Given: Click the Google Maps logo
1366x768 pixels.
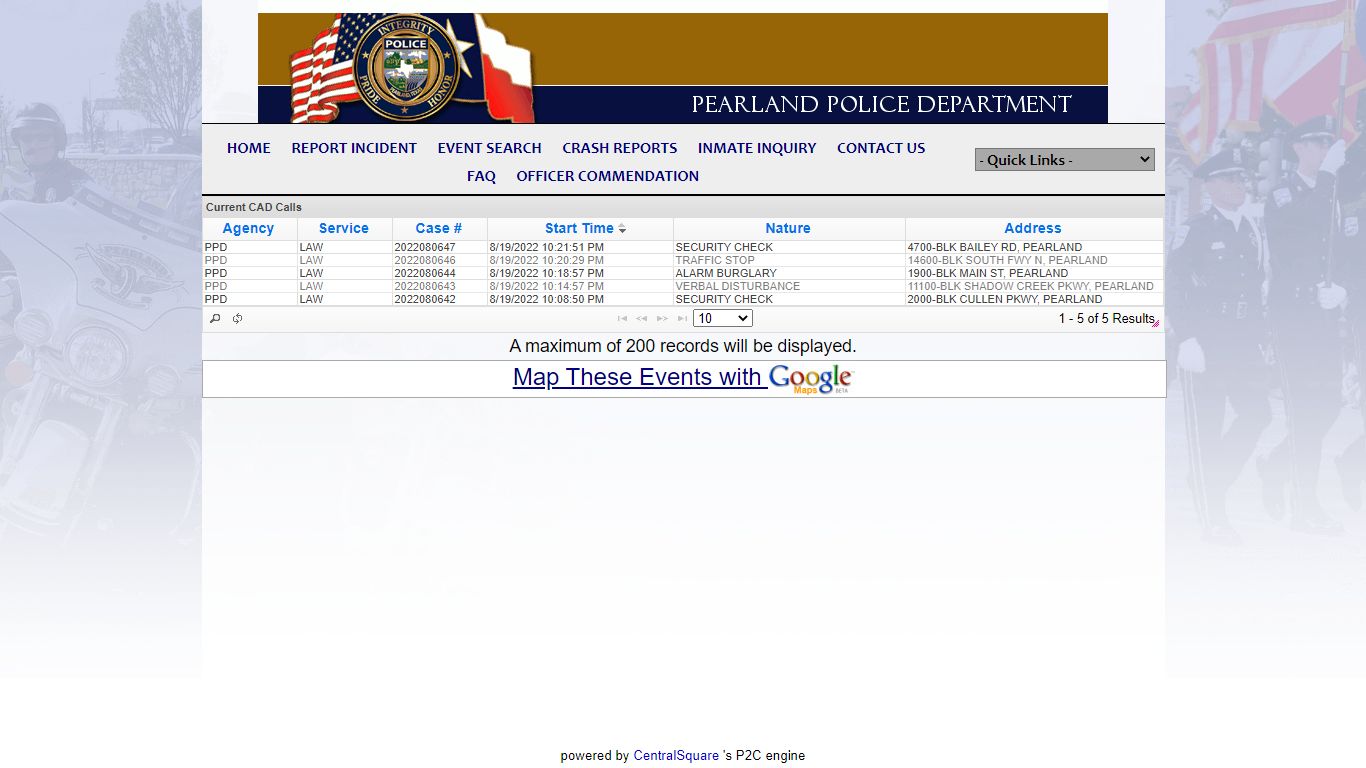Looking at the screenshot, I should pyautogui.click(x=810, y=379).
